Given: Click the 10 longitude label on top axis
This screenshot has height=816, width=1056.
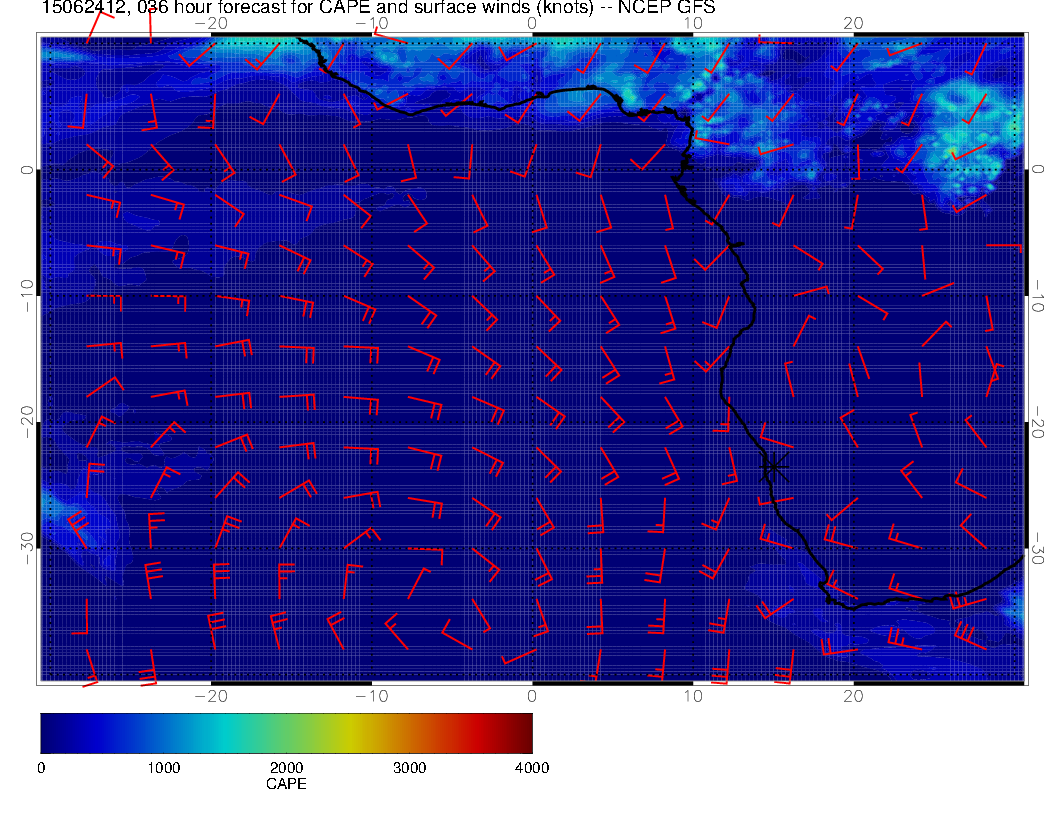Looking at the screenshot, I should (693, 23).
